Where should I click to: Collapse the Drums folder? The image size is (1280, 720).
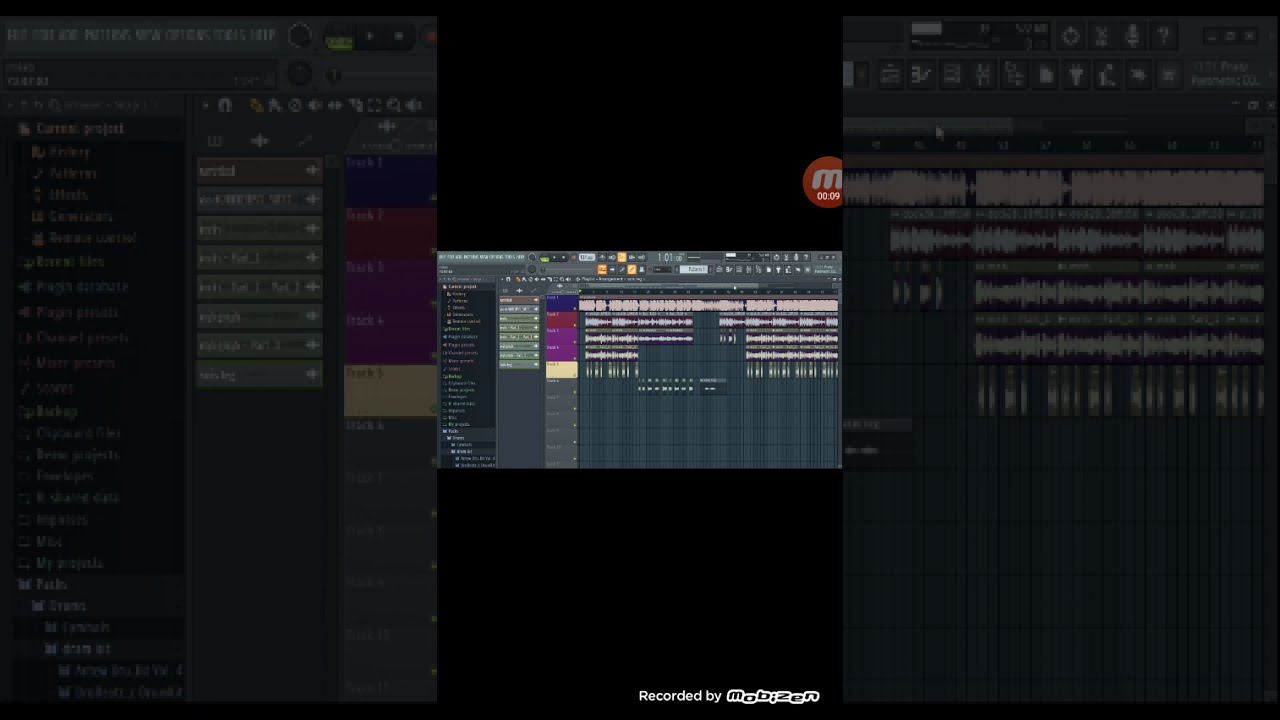tap(458, 438)
